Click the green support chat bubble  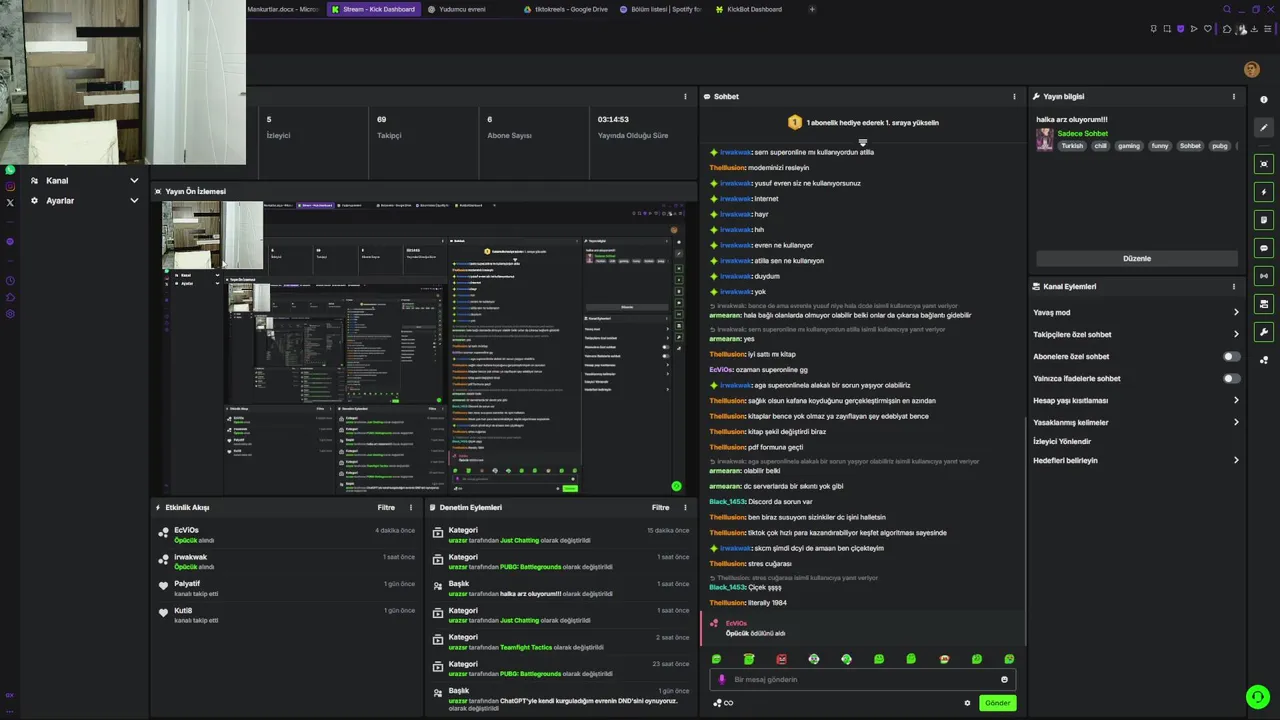pos(1257,696)
